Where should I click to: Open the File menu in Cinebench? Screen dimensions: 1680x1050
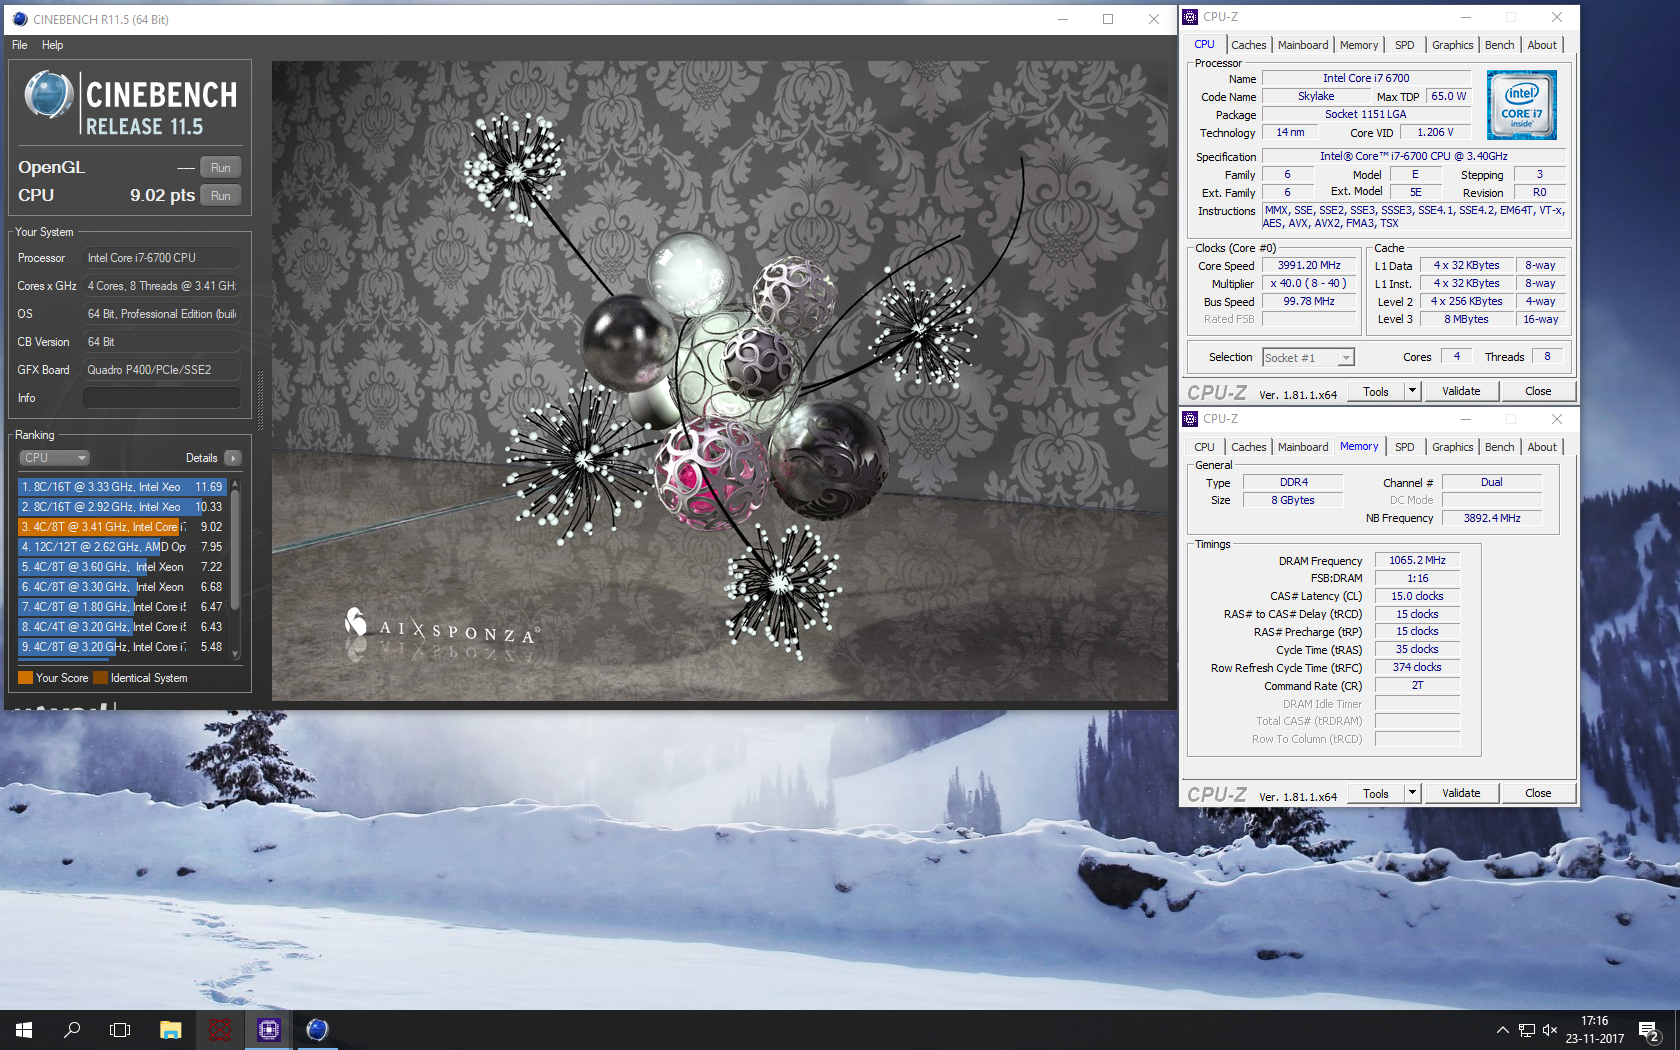[20, 45]
